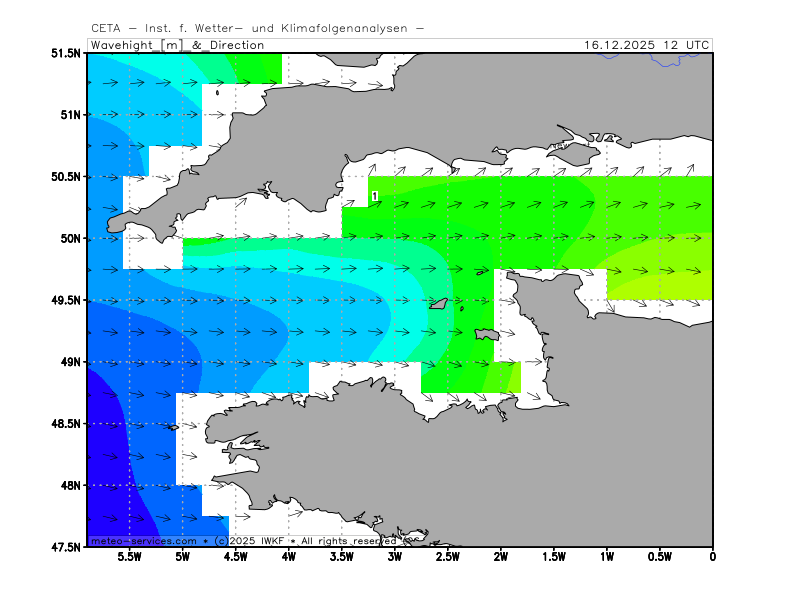Click the 51.5N latitude axis label

(65, 53)
